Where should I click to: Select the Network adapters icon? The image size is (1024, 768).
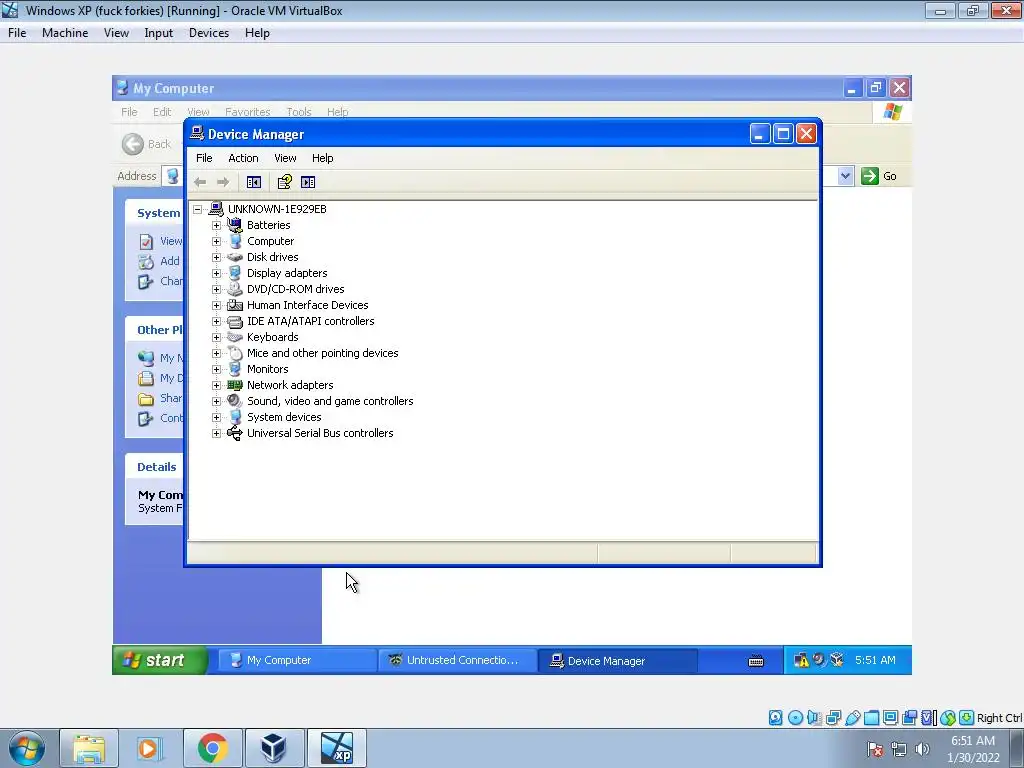click(234, 385)
